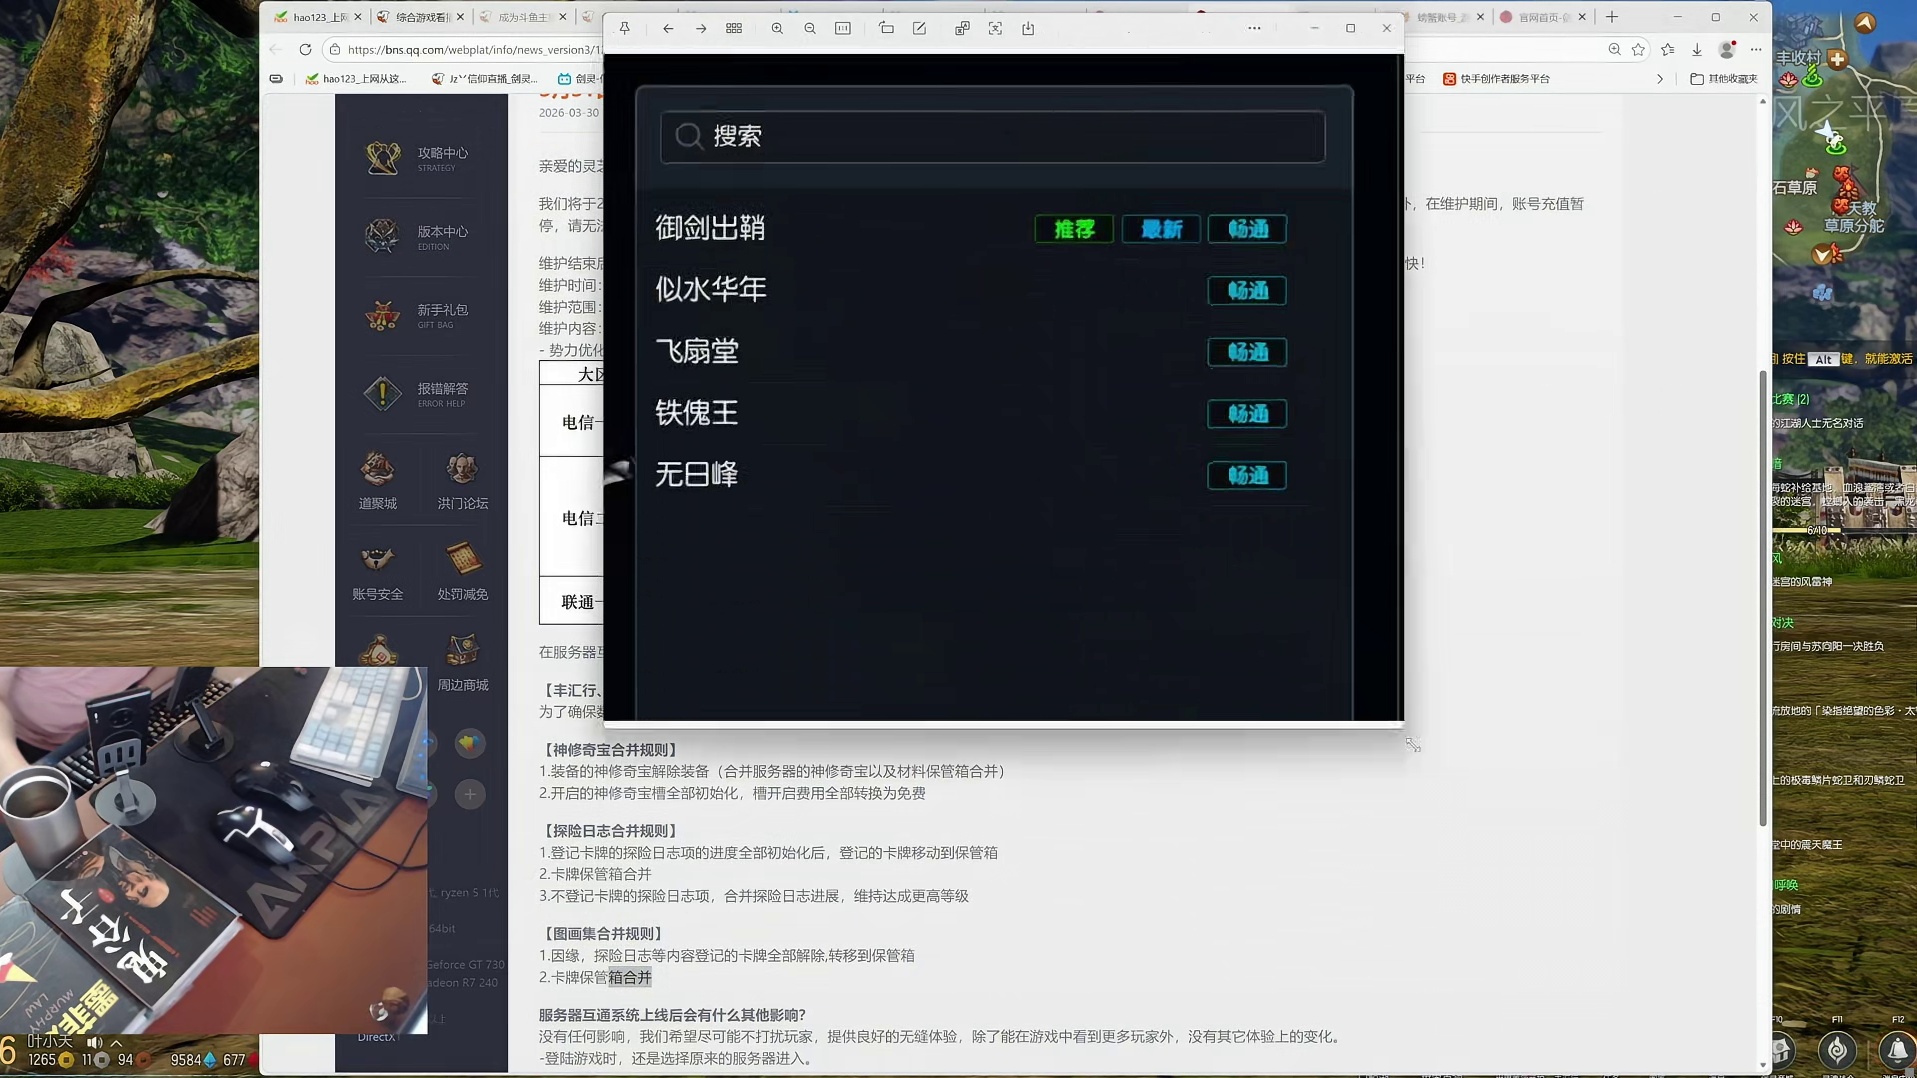Image resolution: width=1917 pixels, height=1078 pixels.
Task: Click the 最新 tag on 御剑出鞘
Action: pos(1161,229)
